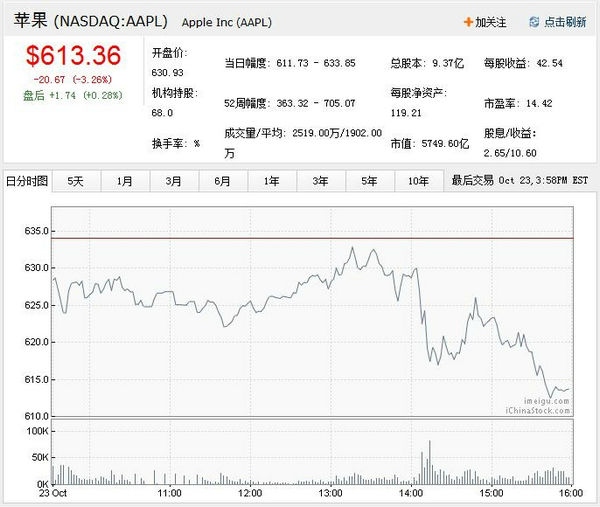Switch to the 1月 chart tab
The width and height of the screenshot is (600, 507).
(125, 181)
